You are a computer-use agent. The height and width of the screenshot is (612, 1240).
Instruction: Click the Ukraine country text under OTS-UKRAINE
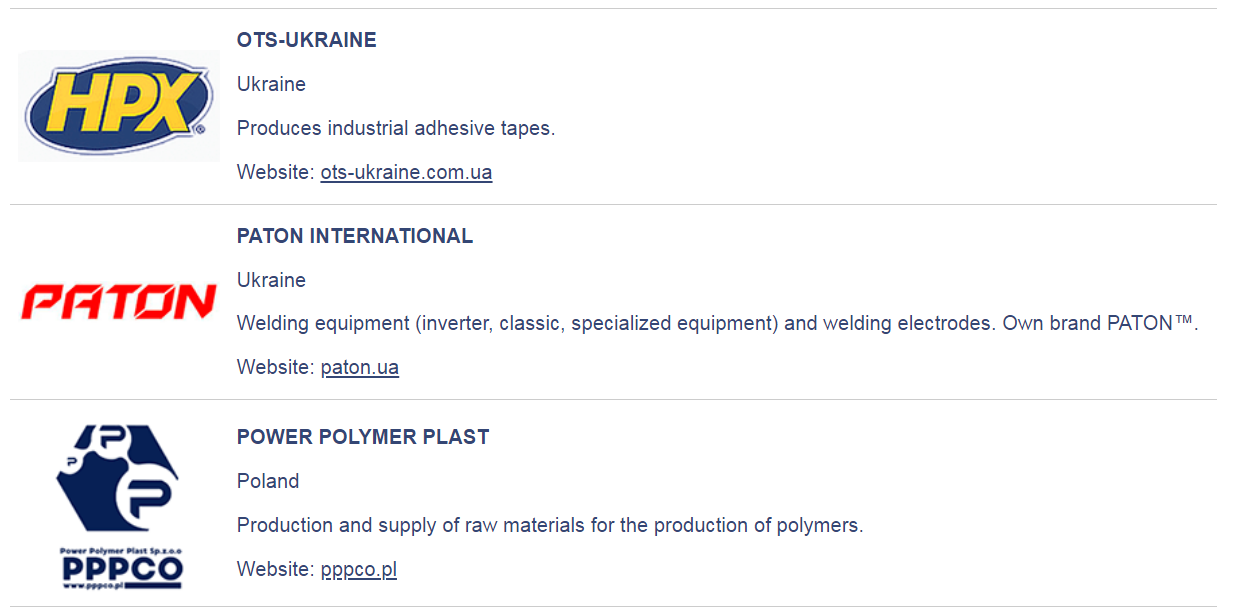271,84
